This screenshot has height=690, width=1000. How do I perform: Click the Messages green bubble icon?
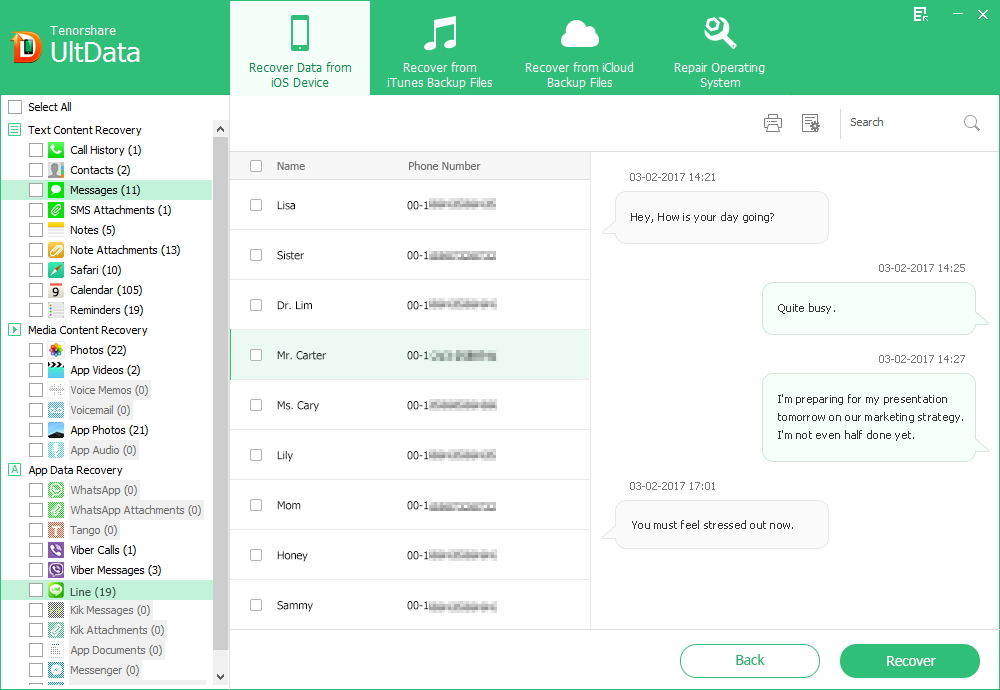pos(56,189)
